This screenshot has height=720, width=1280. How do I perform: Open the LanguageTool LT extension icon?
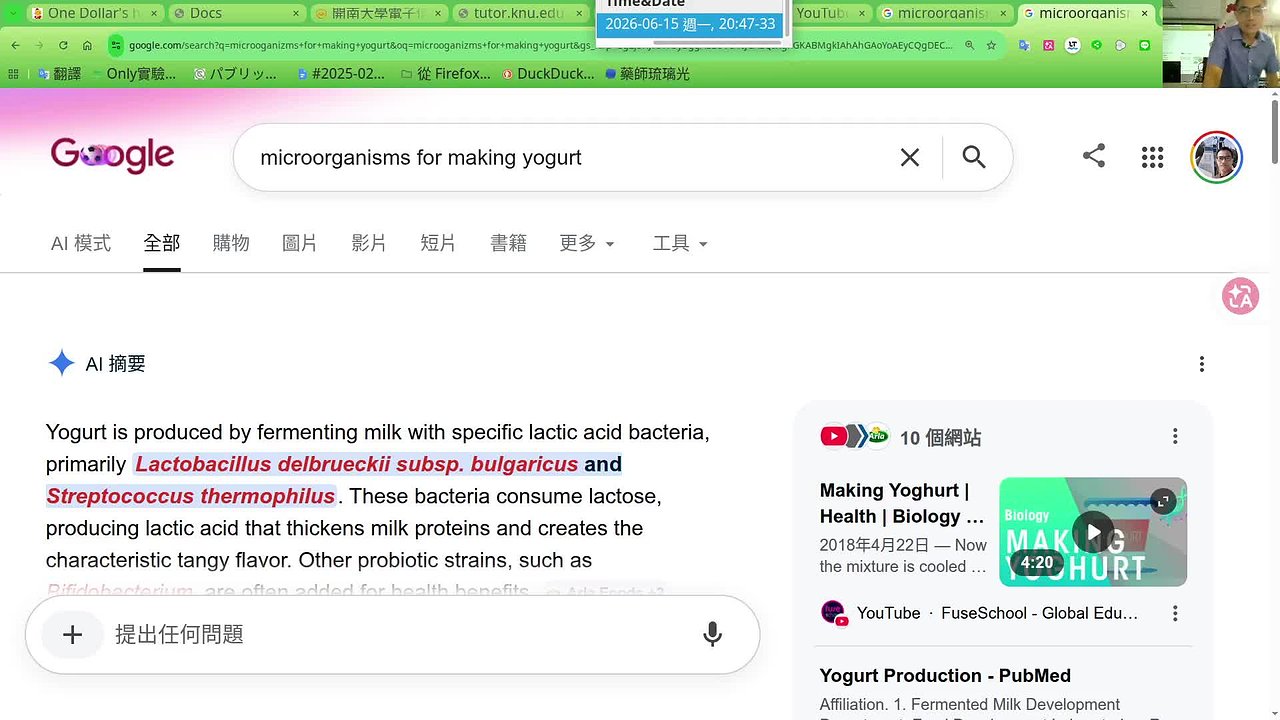tap(1073, 45)
